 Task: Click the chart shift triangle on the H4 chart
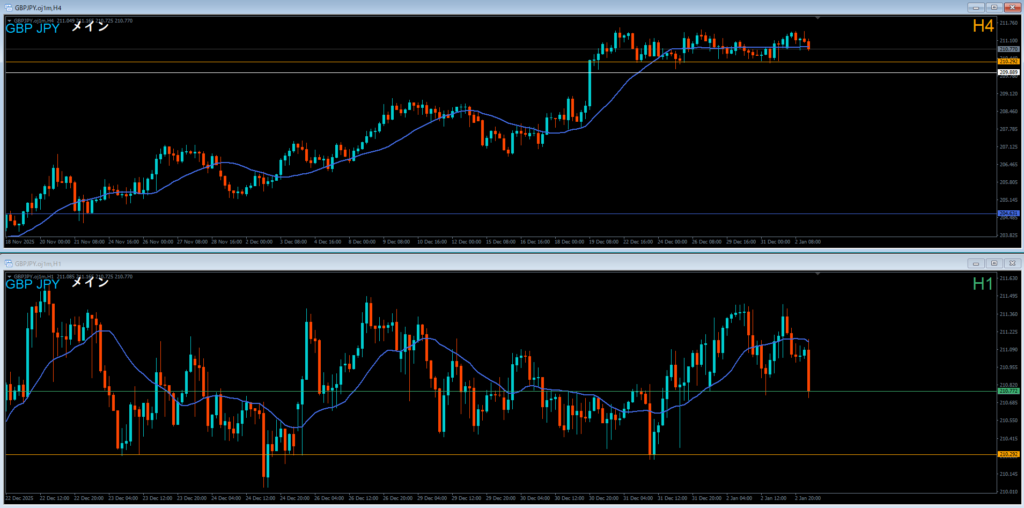click(x=818, y=18)
